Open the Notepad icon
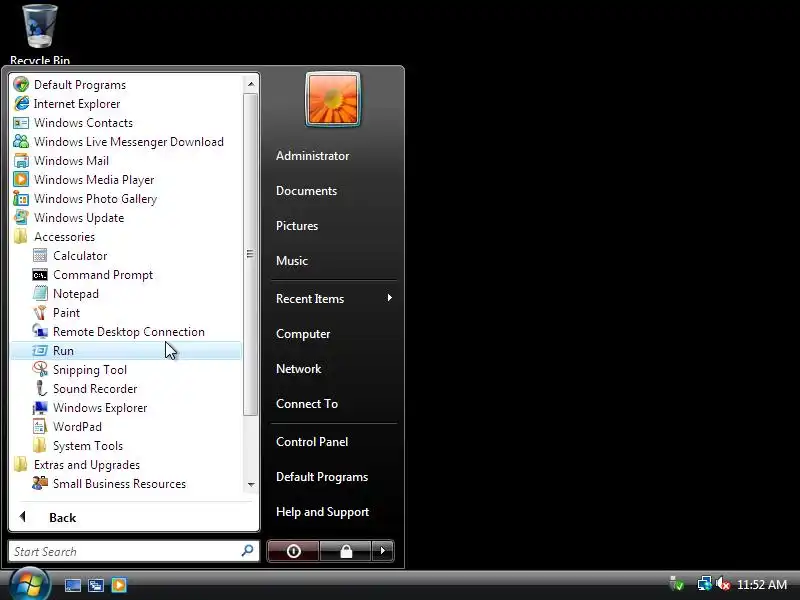The image size is (800, 600). pos(40,293)
